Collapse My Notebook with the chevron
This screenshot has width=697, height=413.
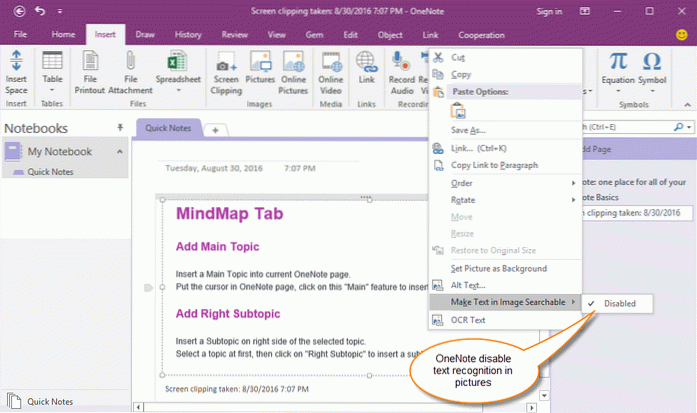point(120,152)
